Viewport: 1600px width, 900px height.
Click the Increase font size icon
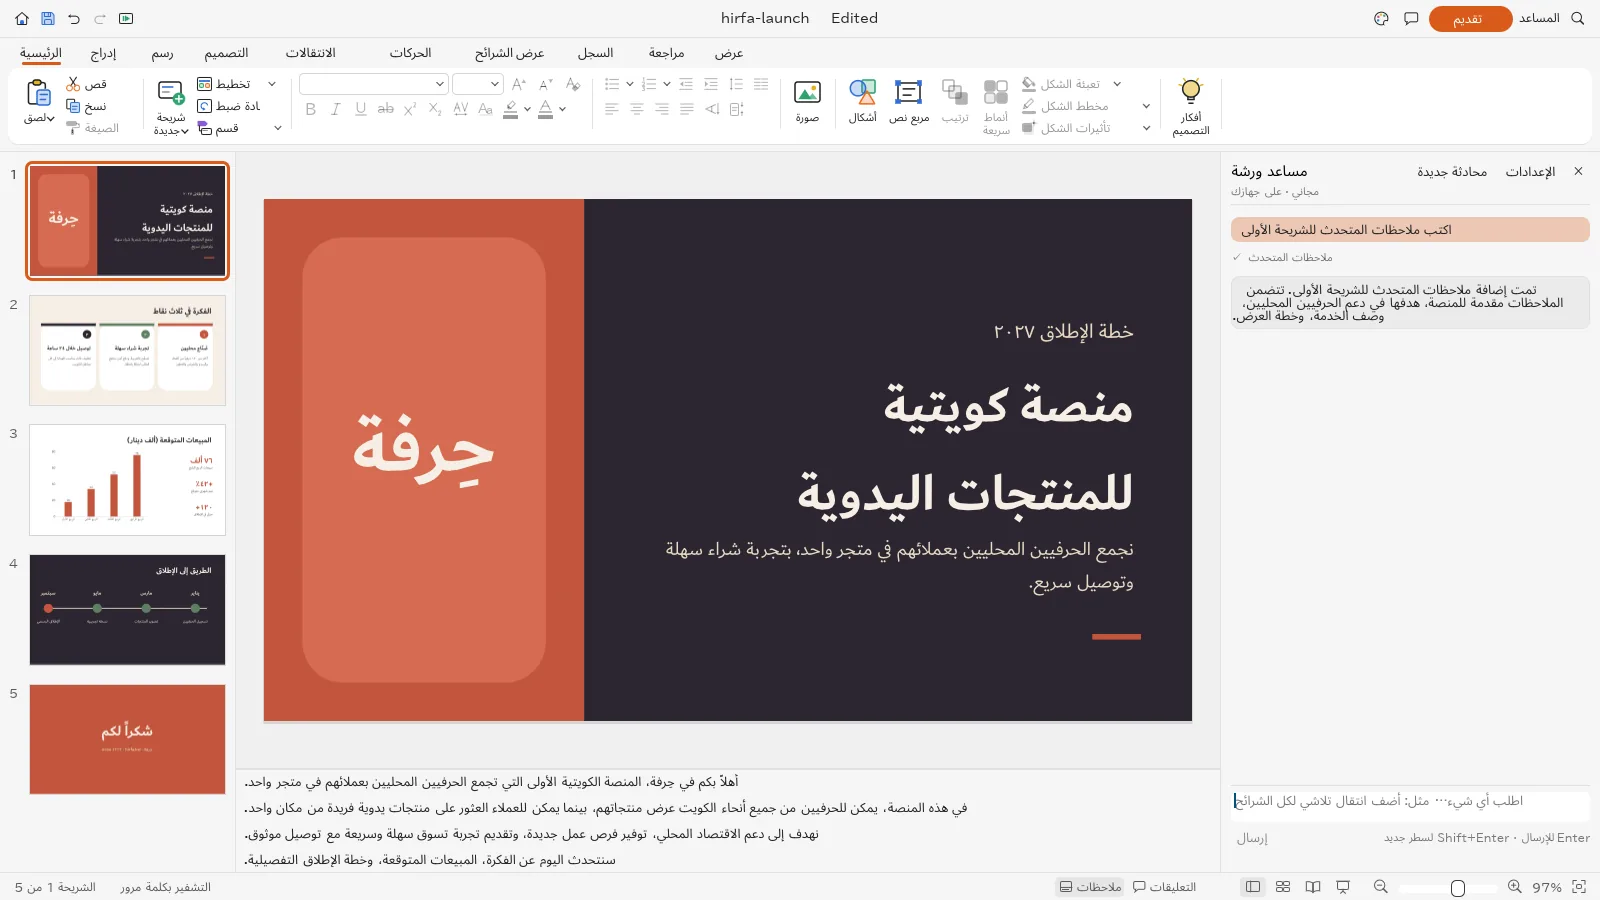[x=518, y=84]
